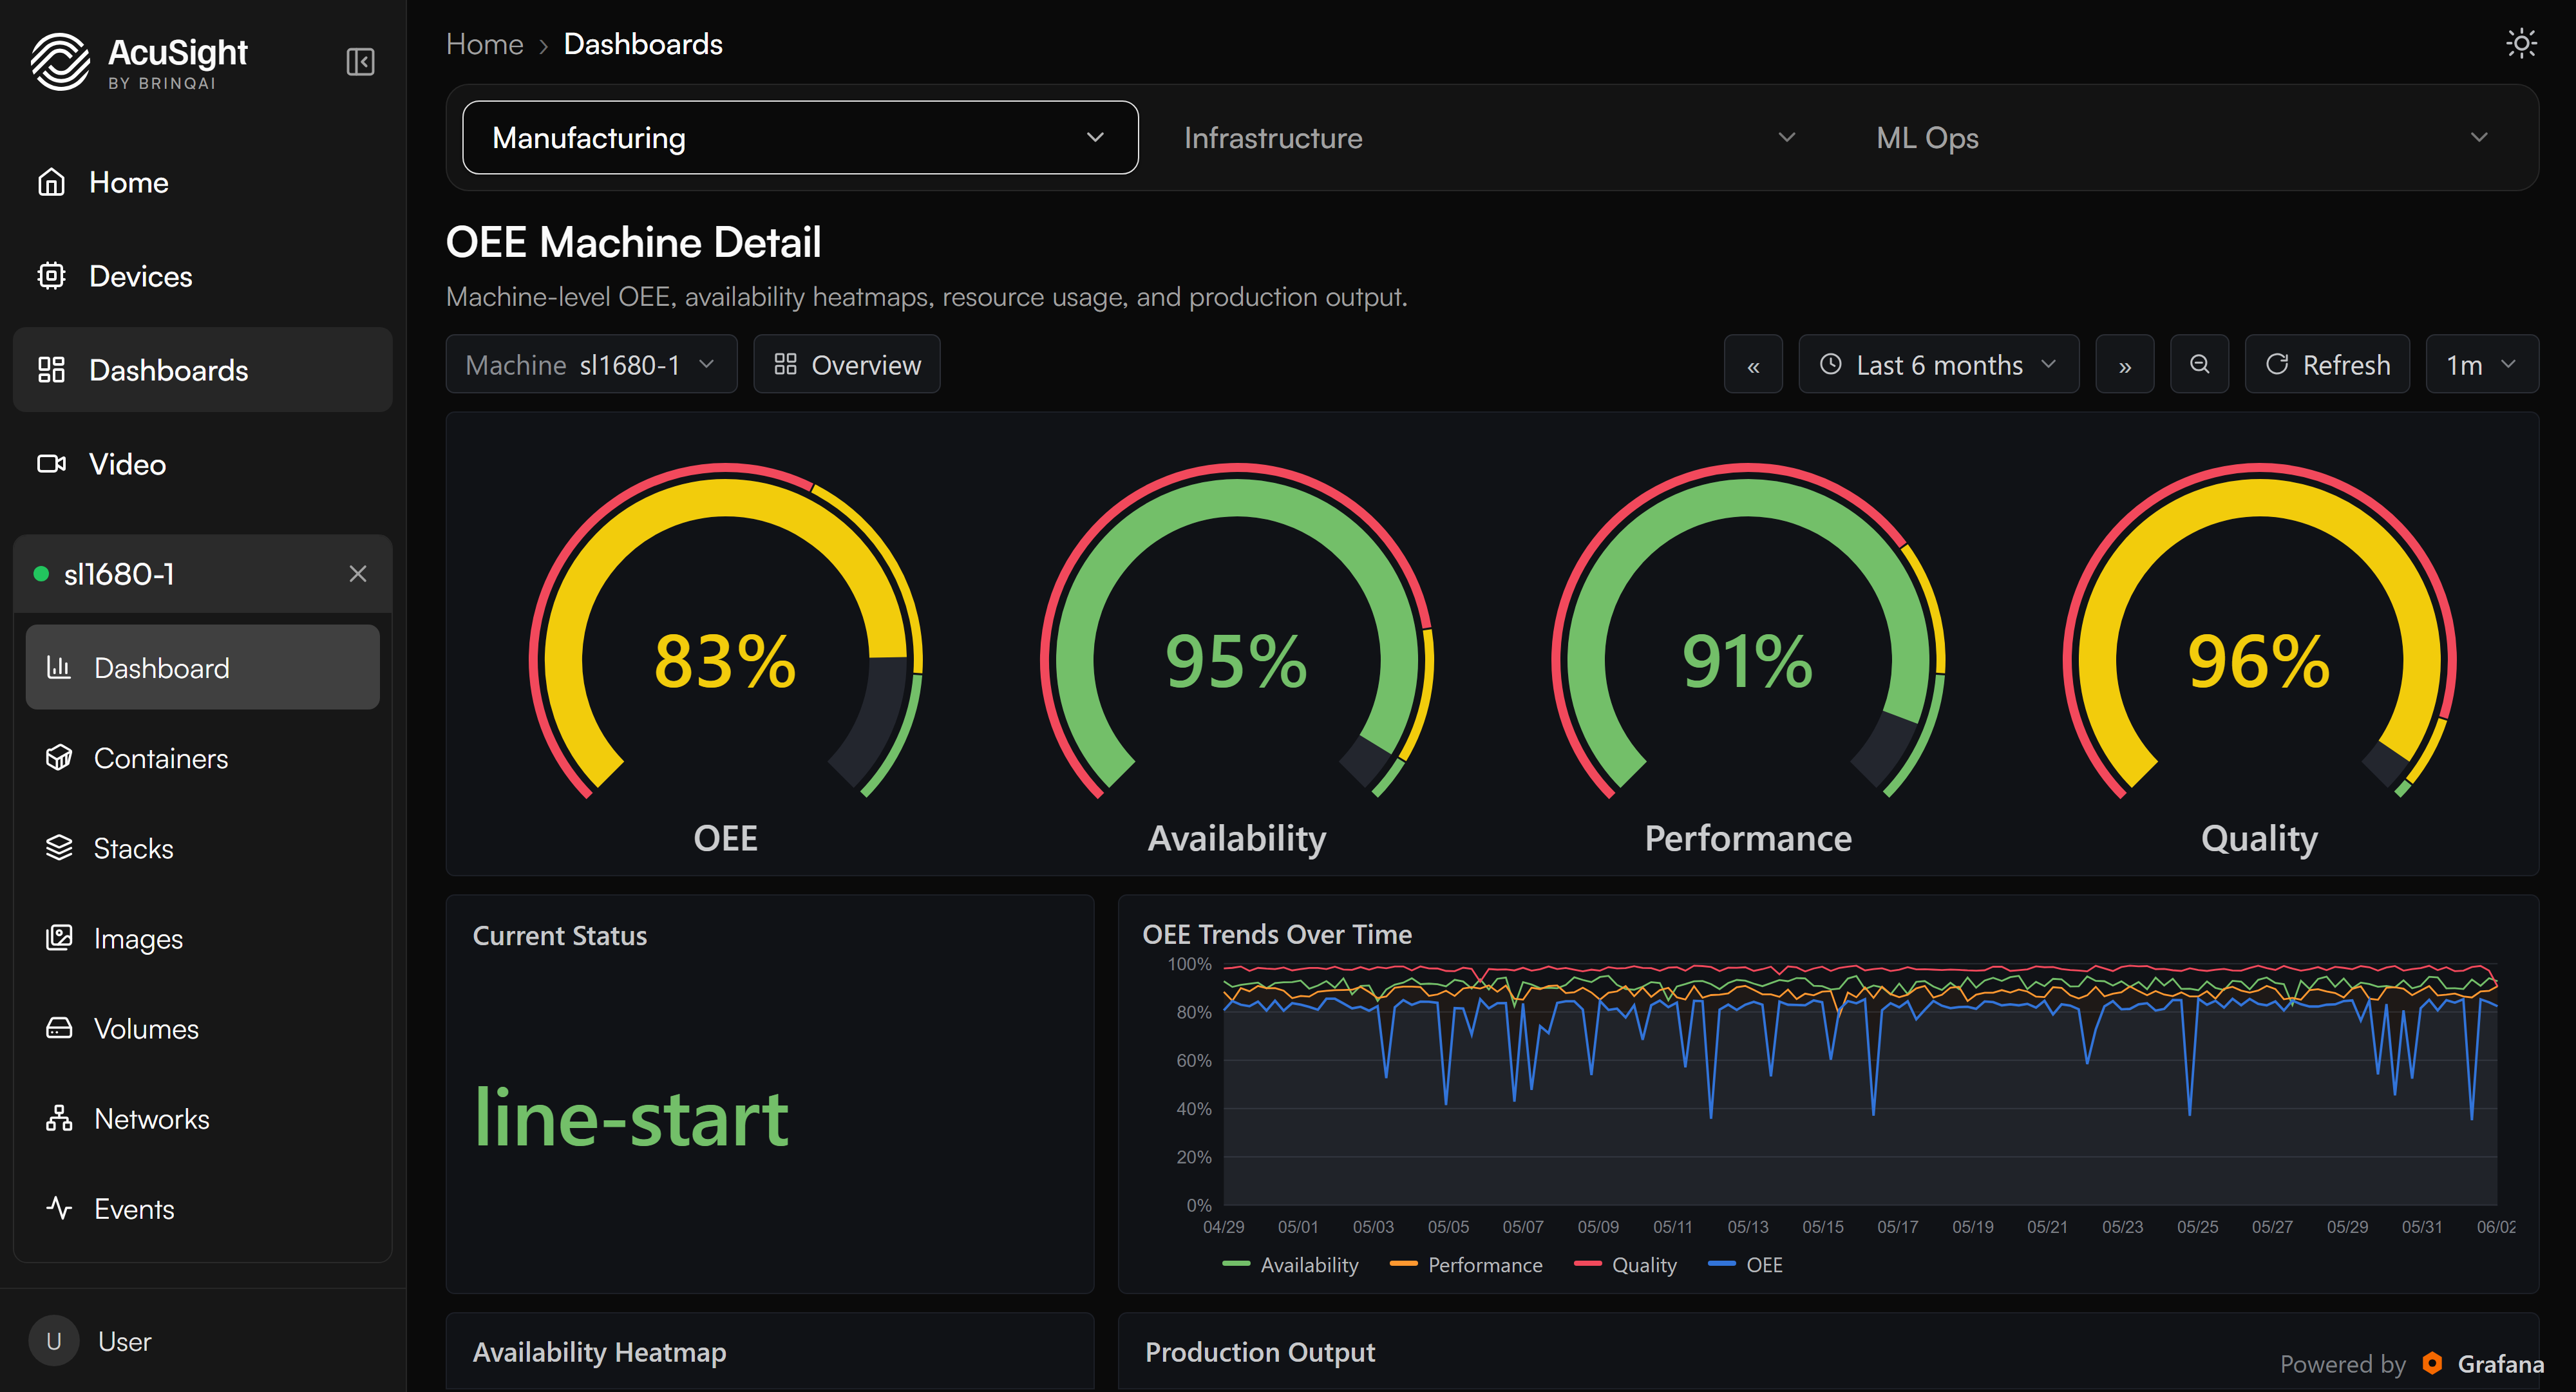Shift time range backward

pyautogui.click(x=1753, y=365)
